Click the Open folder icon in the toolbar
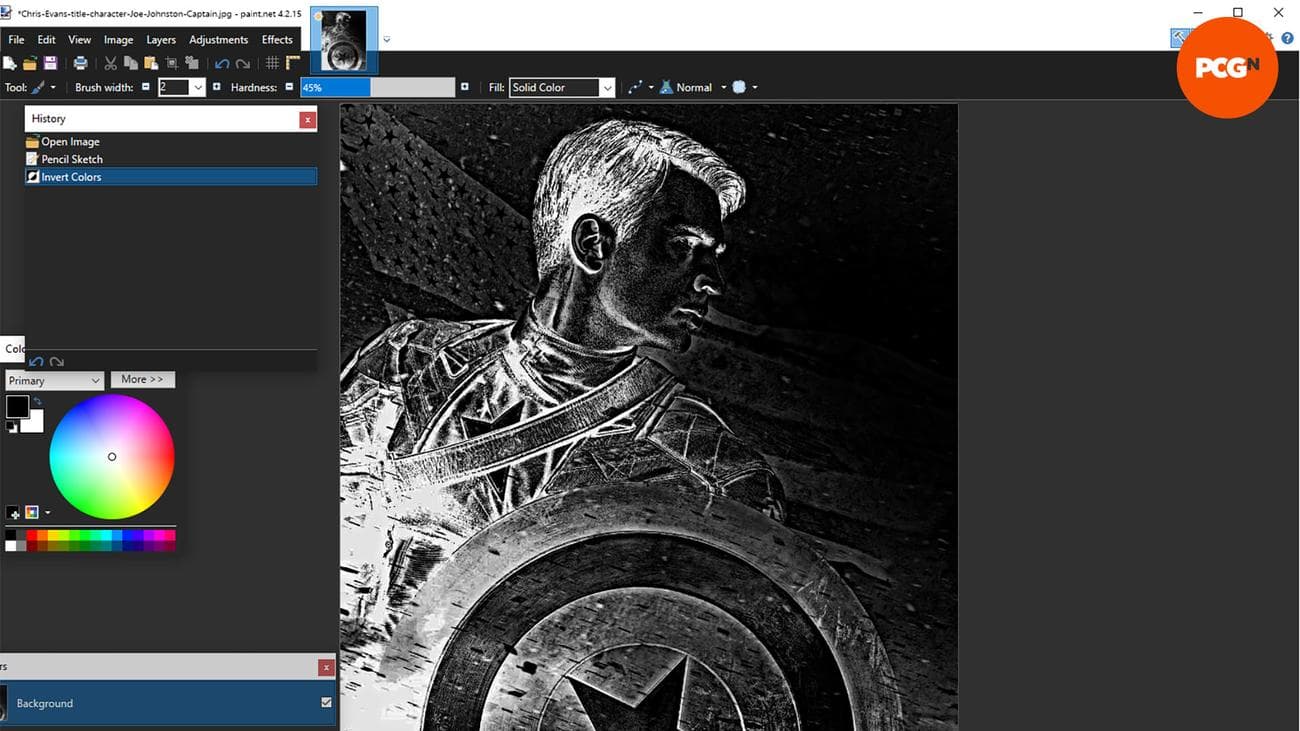This screenshot has width=1300, height=731. [30, 63]
